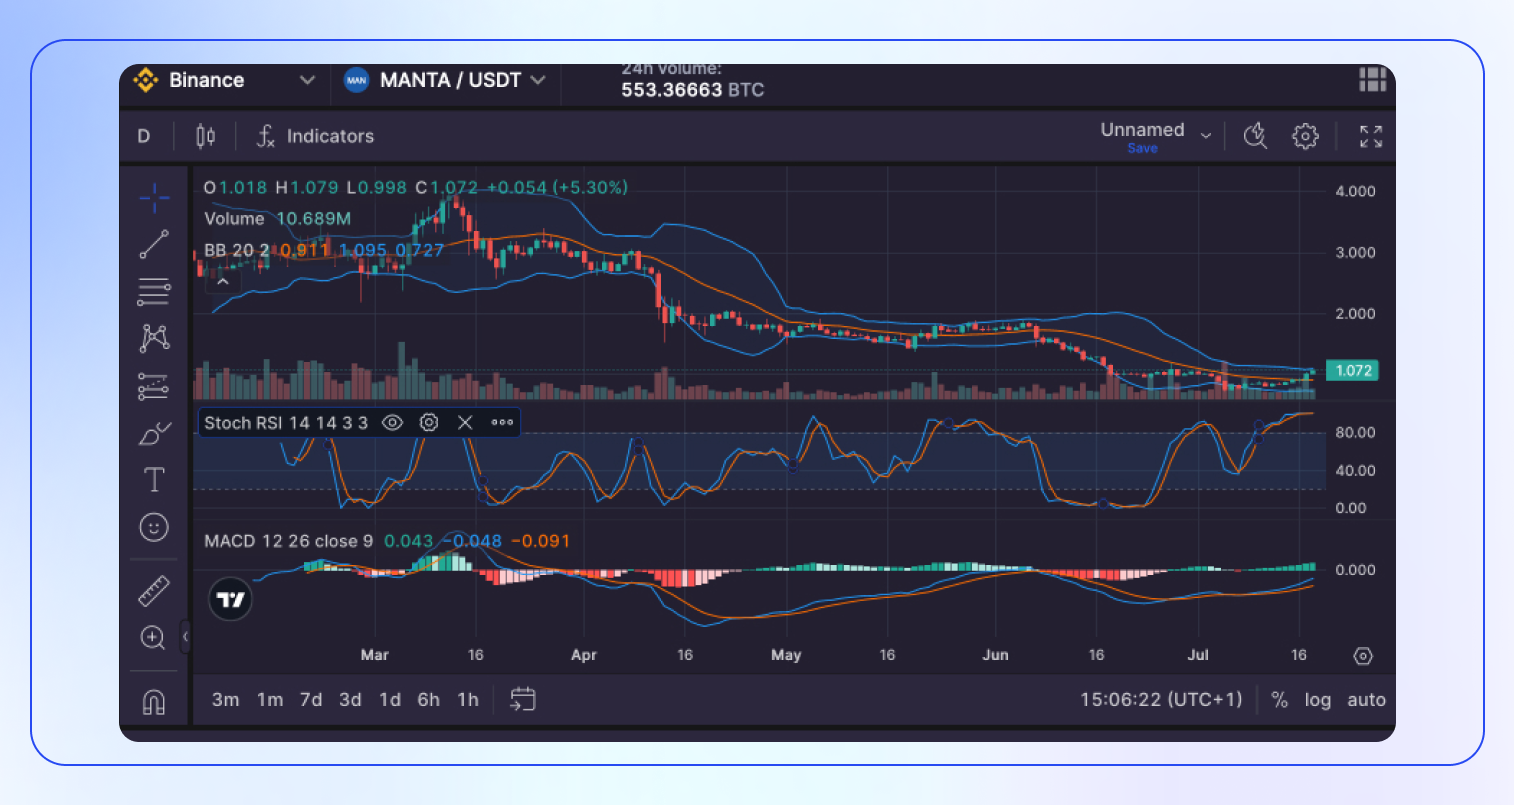This screenshot has height=805, width=1514.
Task: Open the measure ruler tool
Action: (153, 590)
